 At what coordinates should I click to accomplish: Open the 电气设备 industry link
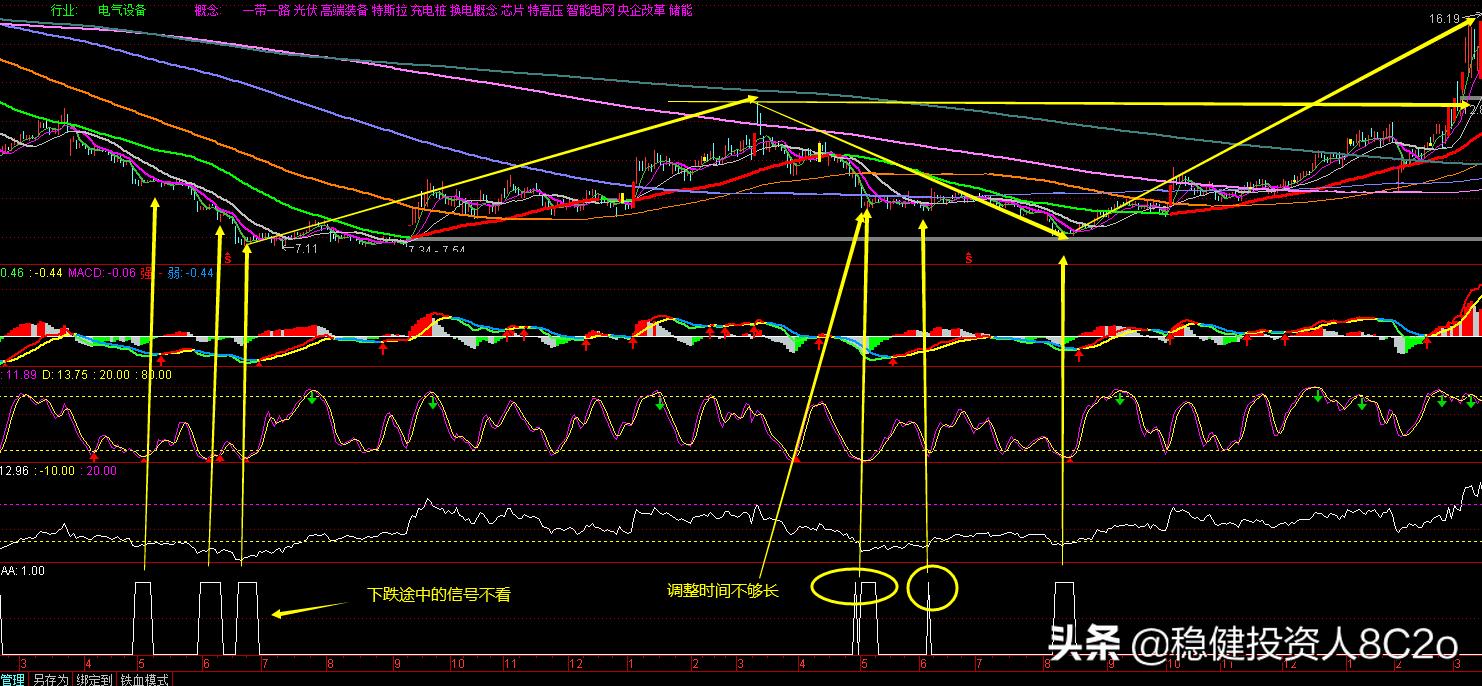122,10
